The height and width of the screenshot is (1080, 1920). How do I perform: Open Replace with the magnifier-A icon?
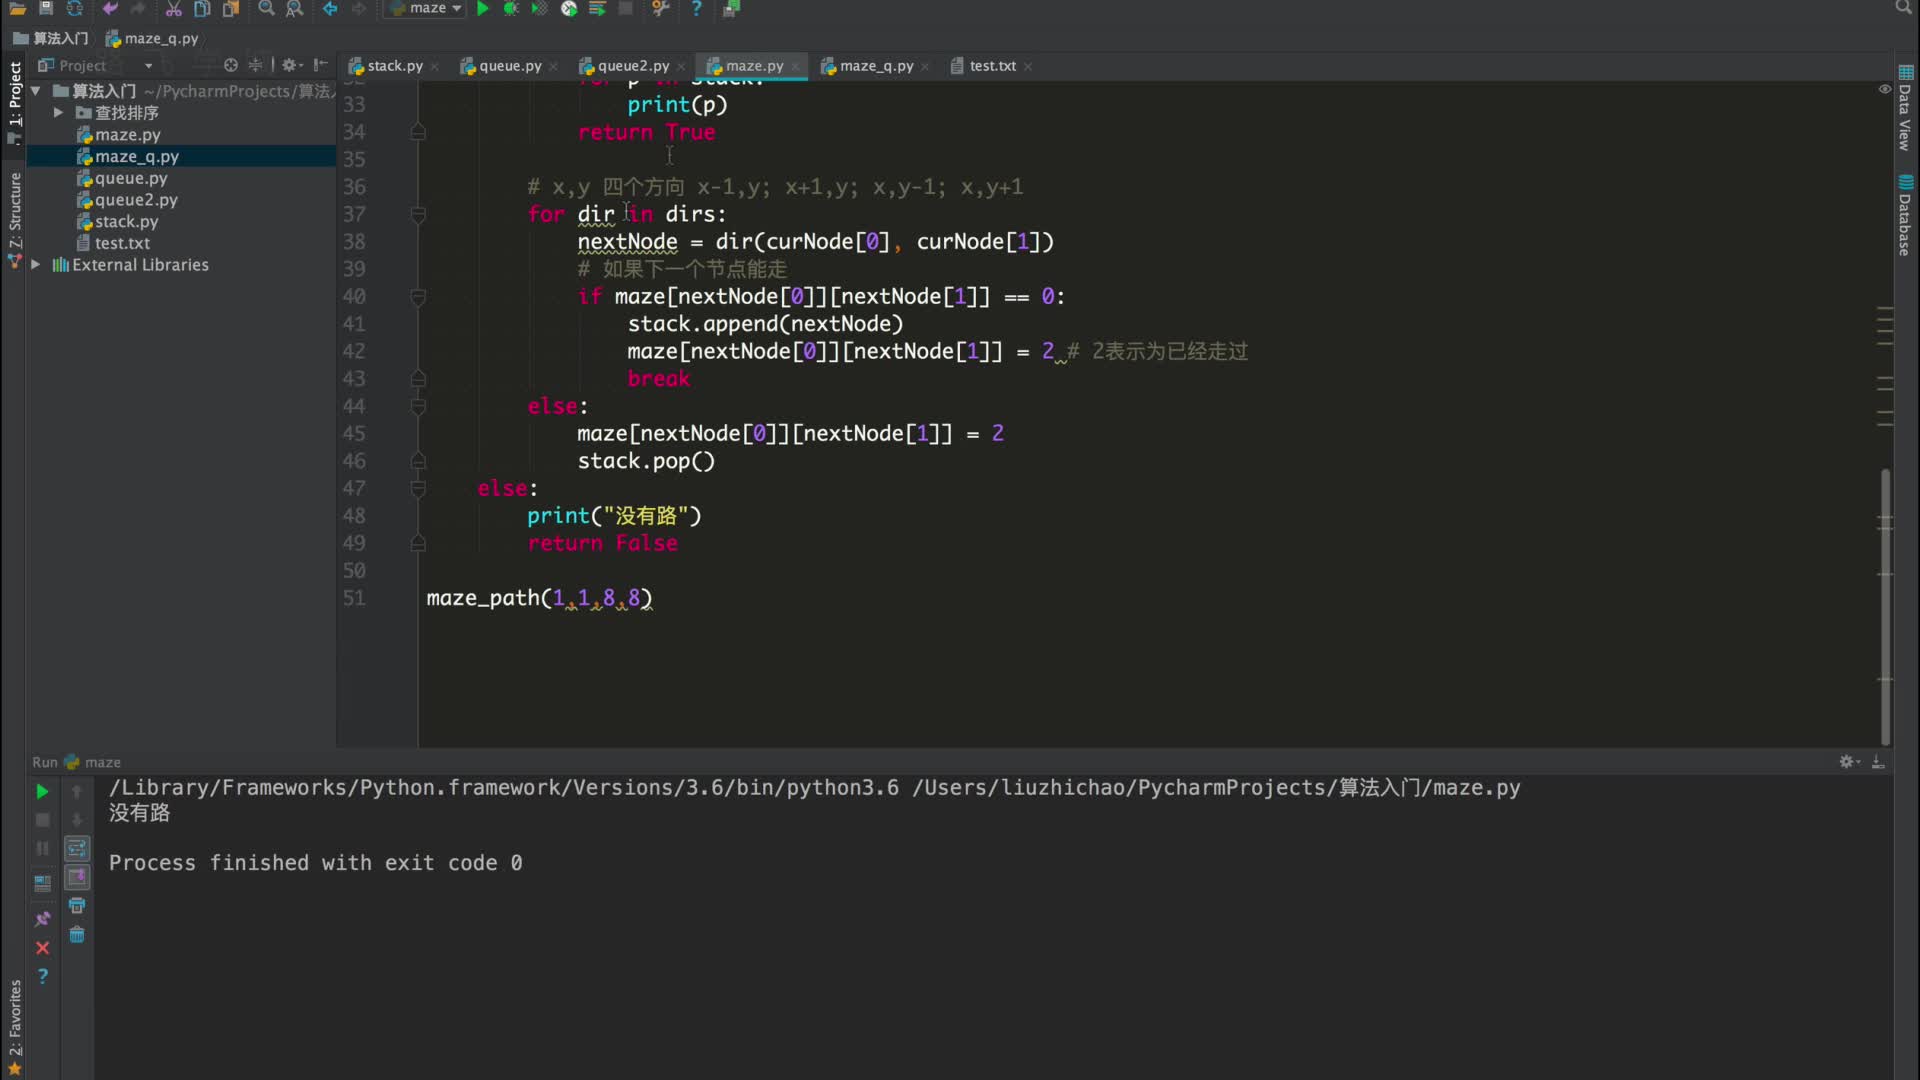coord(294,8)
